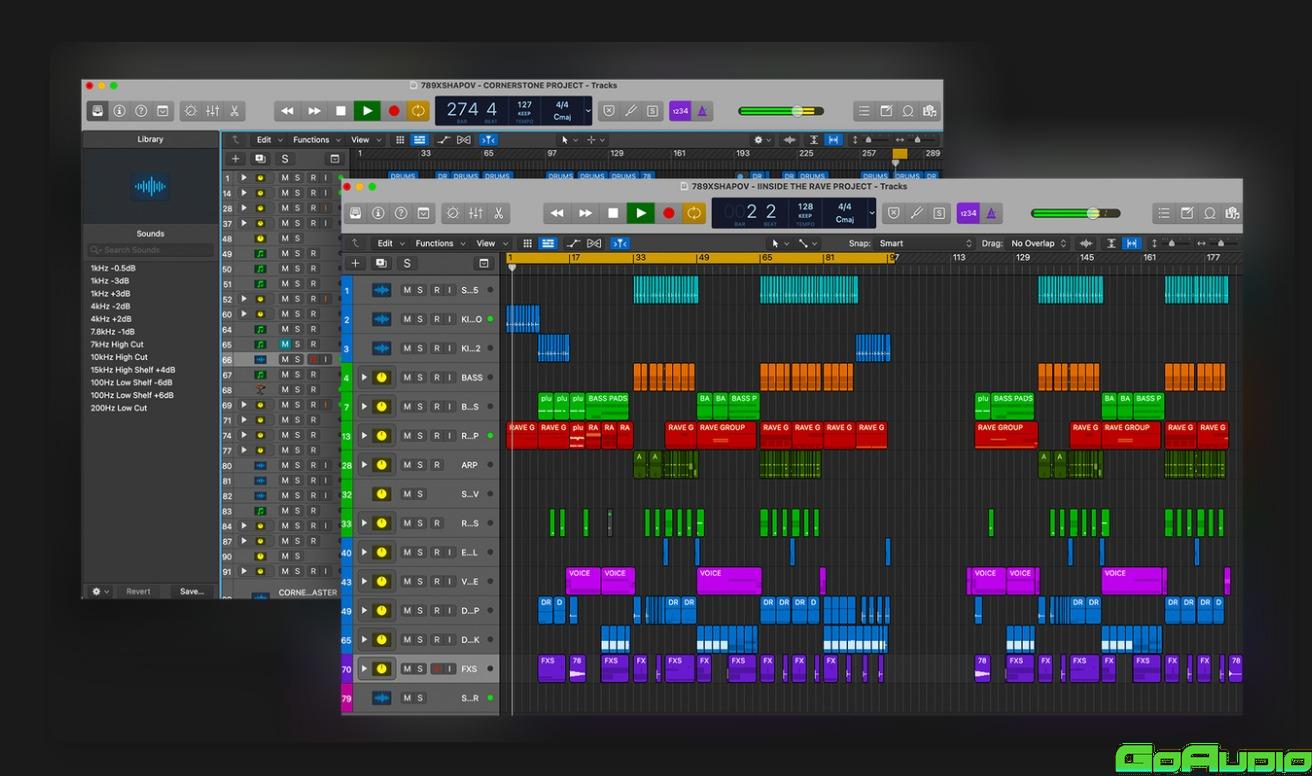Click the metronome icon in front window
1312x776 pixels.
pos(990,213)
